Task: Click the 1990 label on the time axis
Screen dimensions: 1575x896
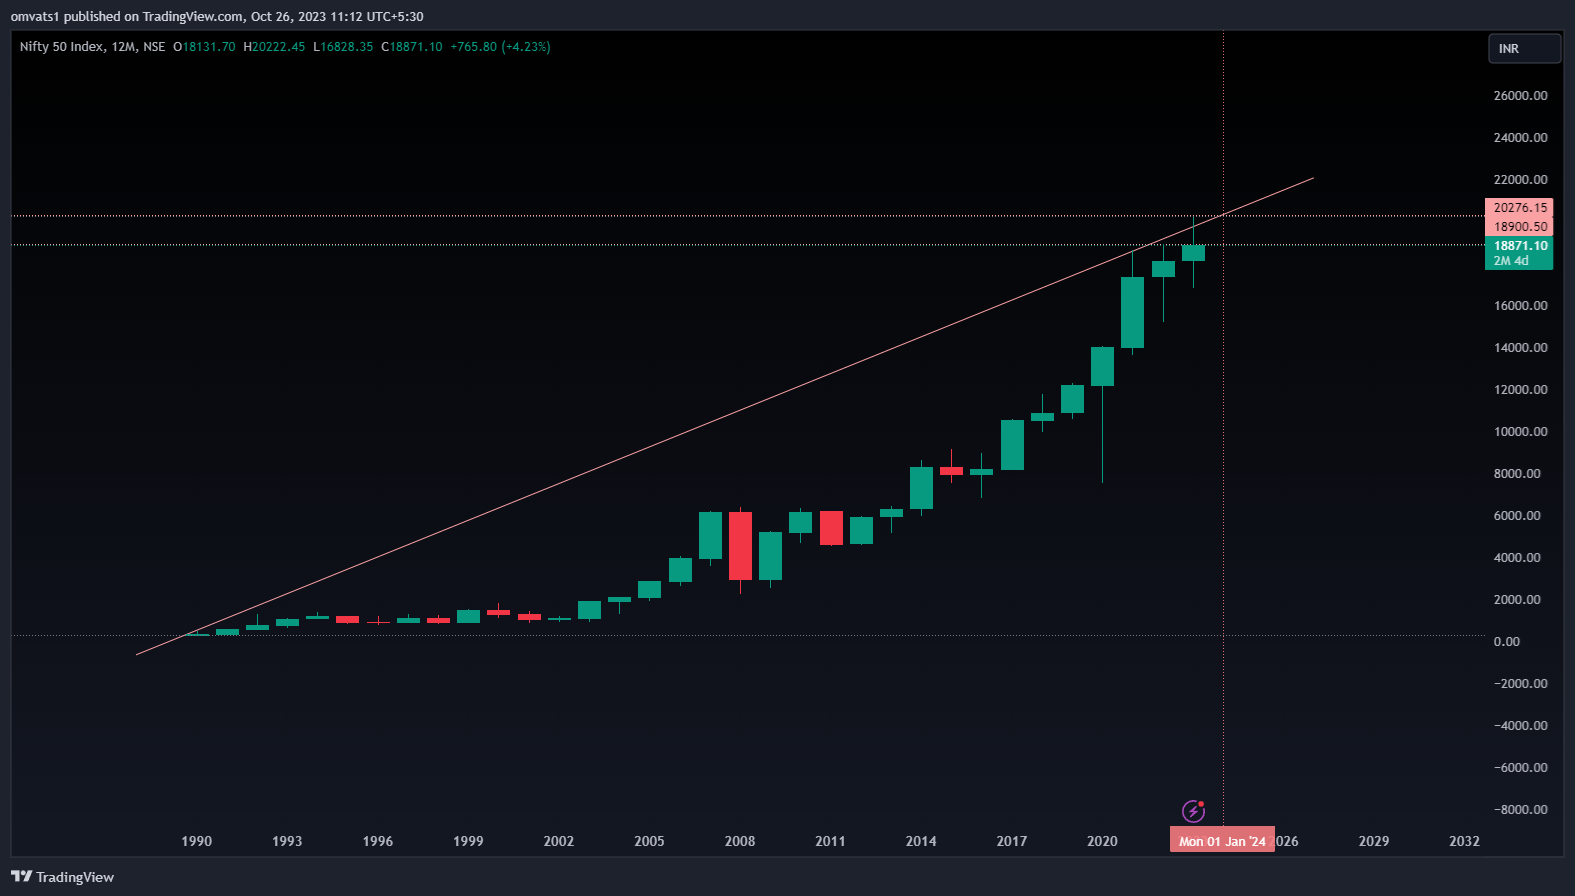Action: tap(196, 841)
